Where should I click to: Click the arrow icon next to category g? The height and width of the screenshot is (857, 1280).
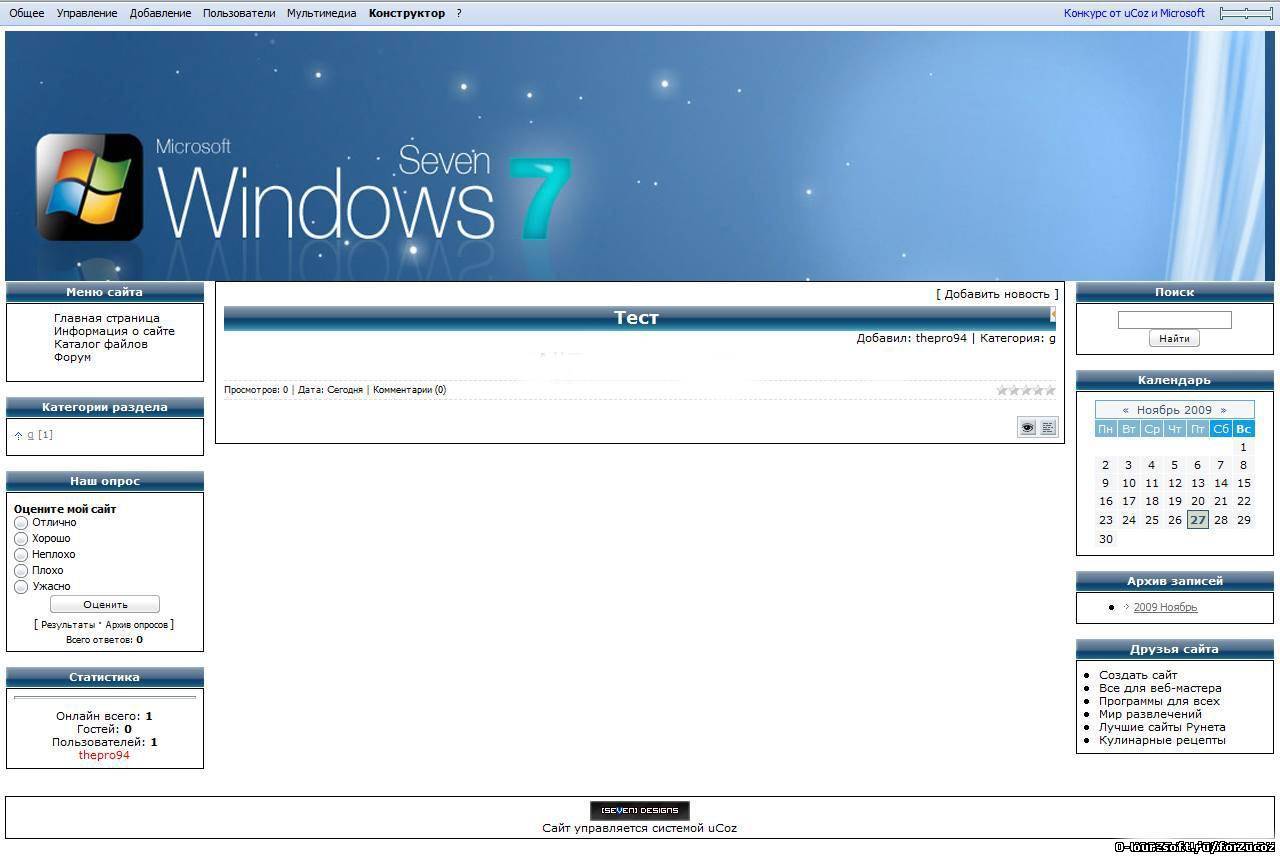18,435
